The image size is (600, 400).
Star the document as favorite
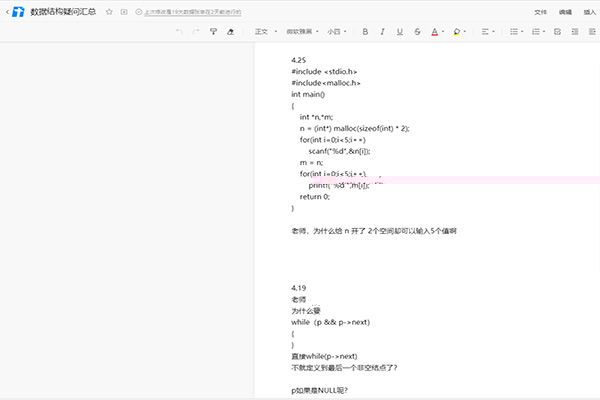pyautogui.click(x=109, y=12)
